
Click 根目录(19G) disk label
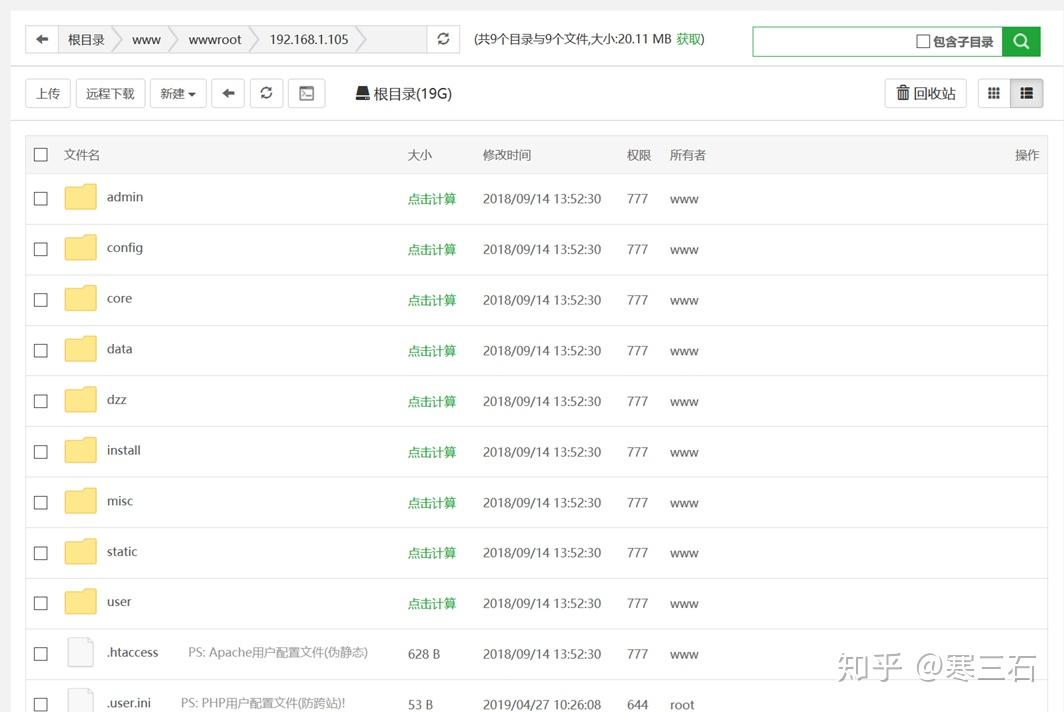(404, 94)
